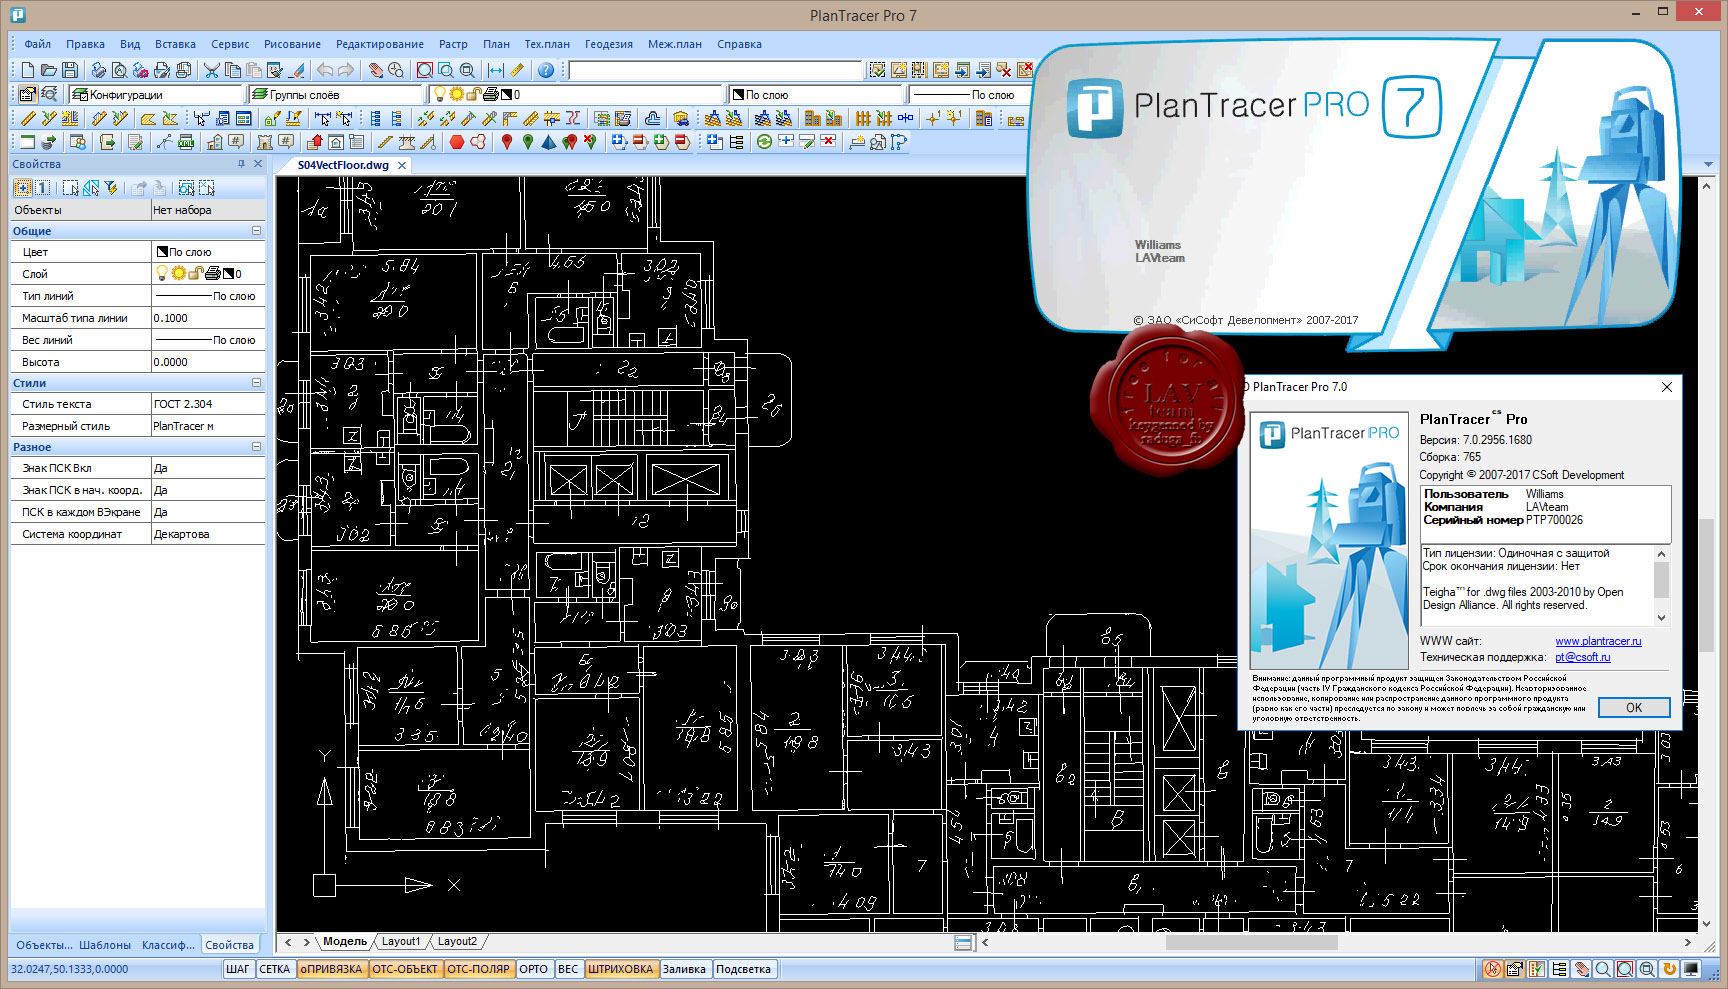Click the green map pin icon
The width and height of the screenshot is (1728, 989).
pos(528,141)
